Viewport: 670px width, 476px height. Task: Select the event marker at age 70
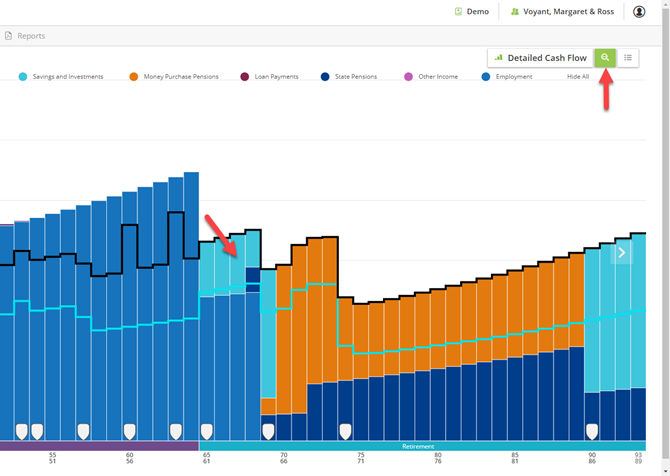[268, 432]
